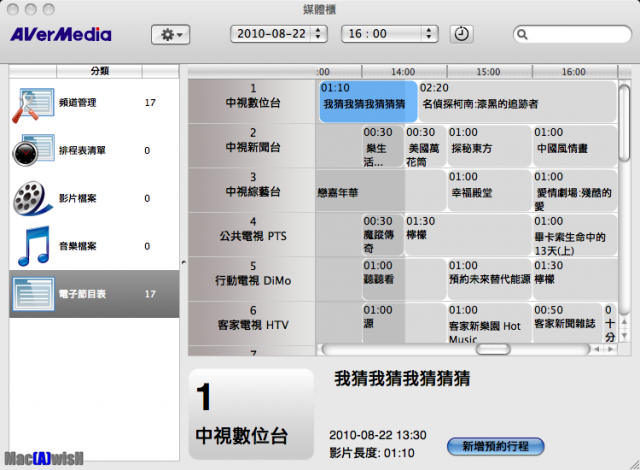Open 影片檔案 film reel icon
This screenshot has height=470, width=640.
[32, 199]
